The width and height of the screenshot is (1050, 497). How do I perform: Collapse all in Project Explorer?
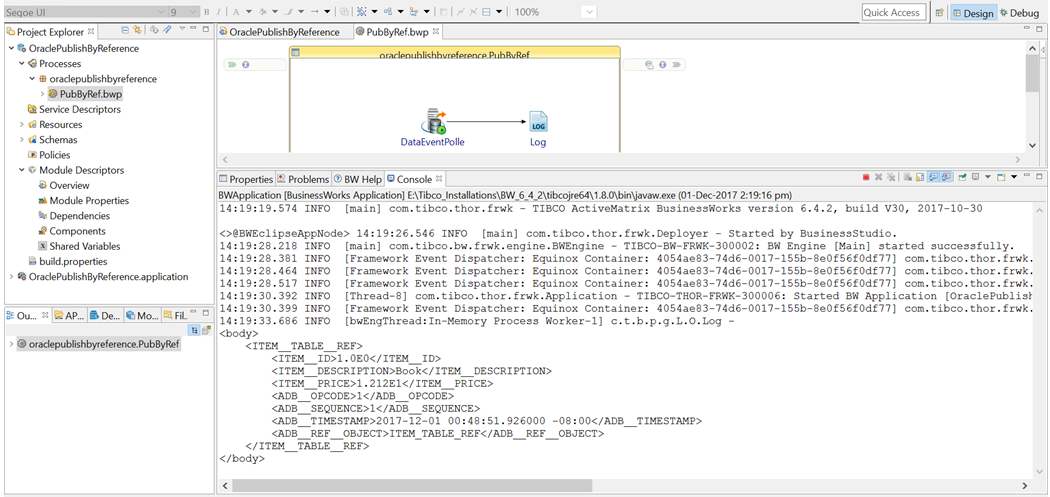tap(125, 30)
